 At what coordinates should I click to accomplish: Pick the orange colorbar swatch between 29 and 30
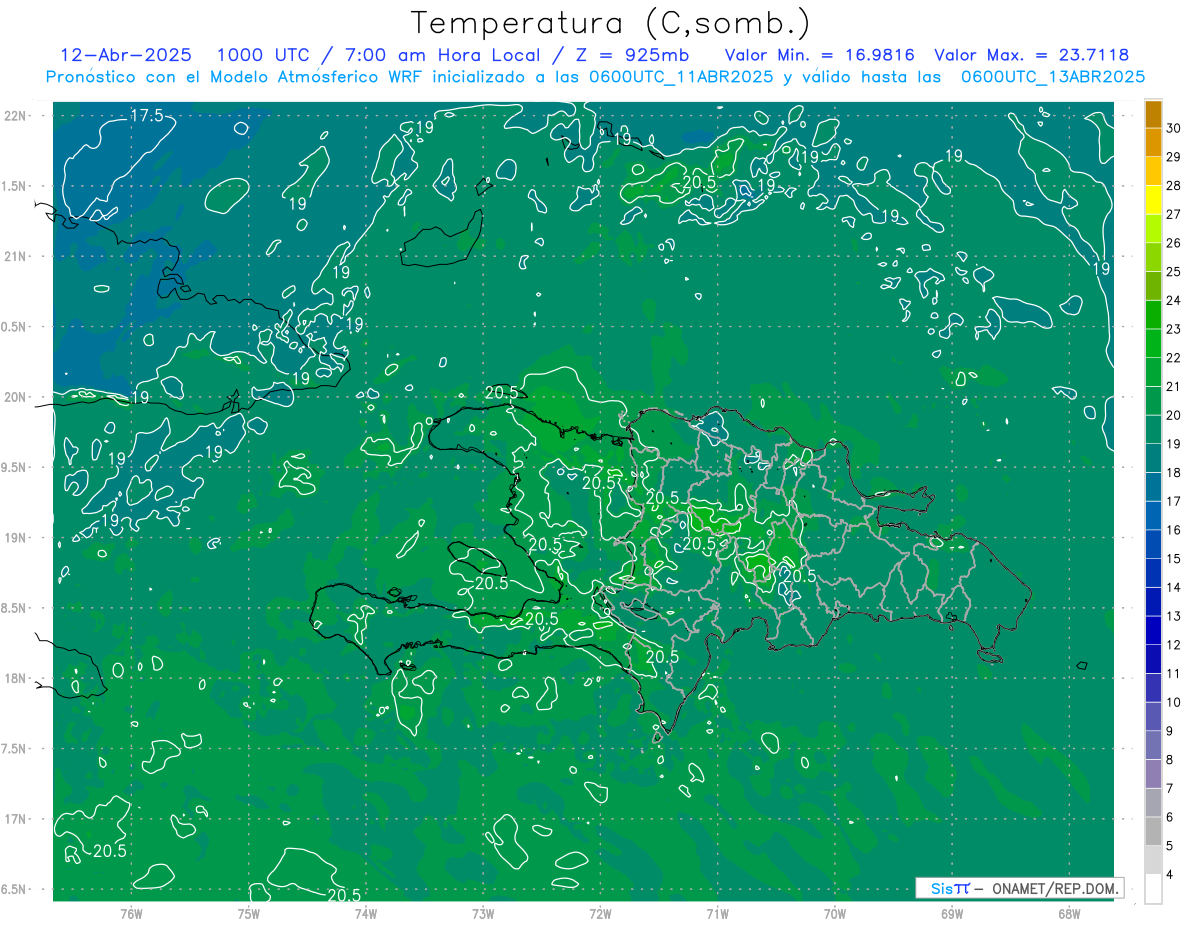click(x=1153, y=142)
